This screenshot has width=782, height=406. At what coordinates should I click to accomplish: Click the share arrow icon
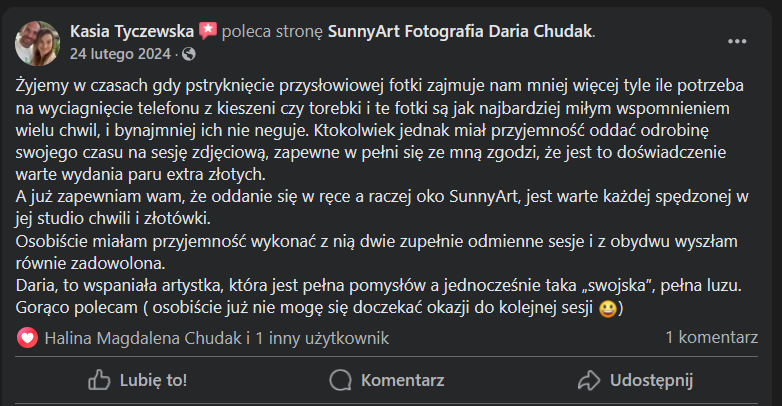pyautogui.click(x=589, y=380)
